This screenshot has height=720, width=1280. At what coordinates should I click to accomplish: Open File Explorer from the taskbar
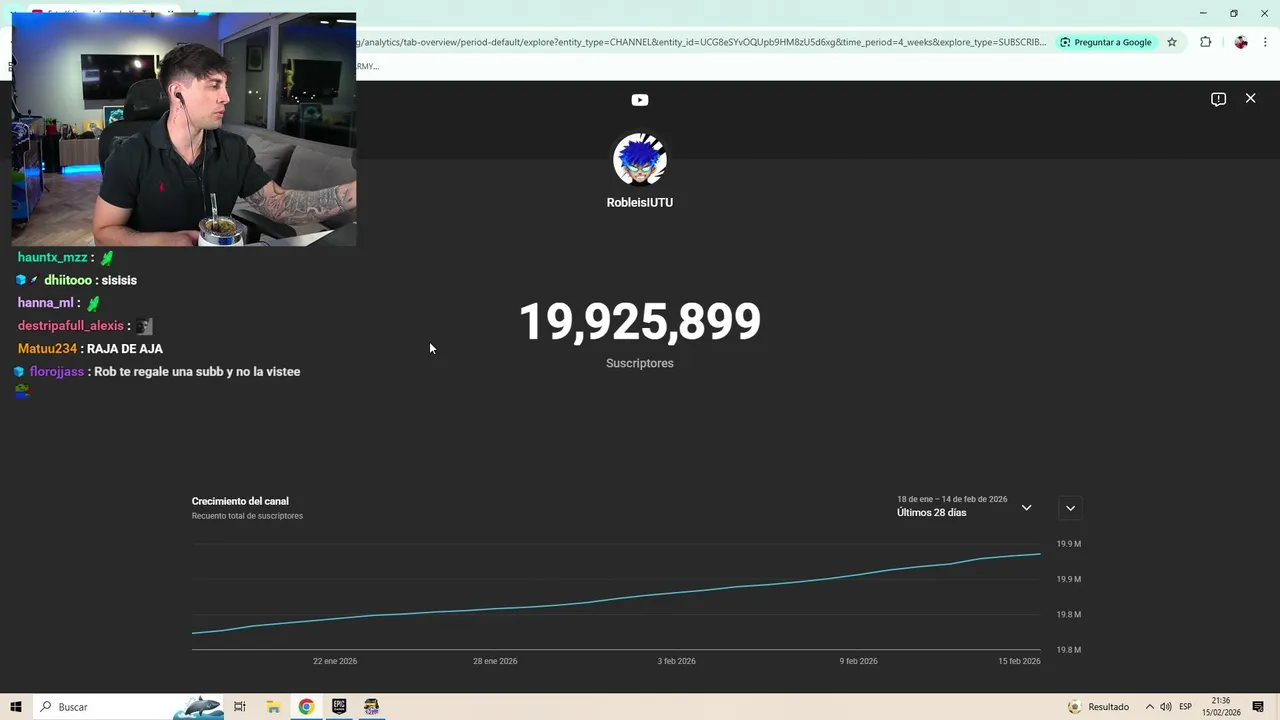point(273,707)
